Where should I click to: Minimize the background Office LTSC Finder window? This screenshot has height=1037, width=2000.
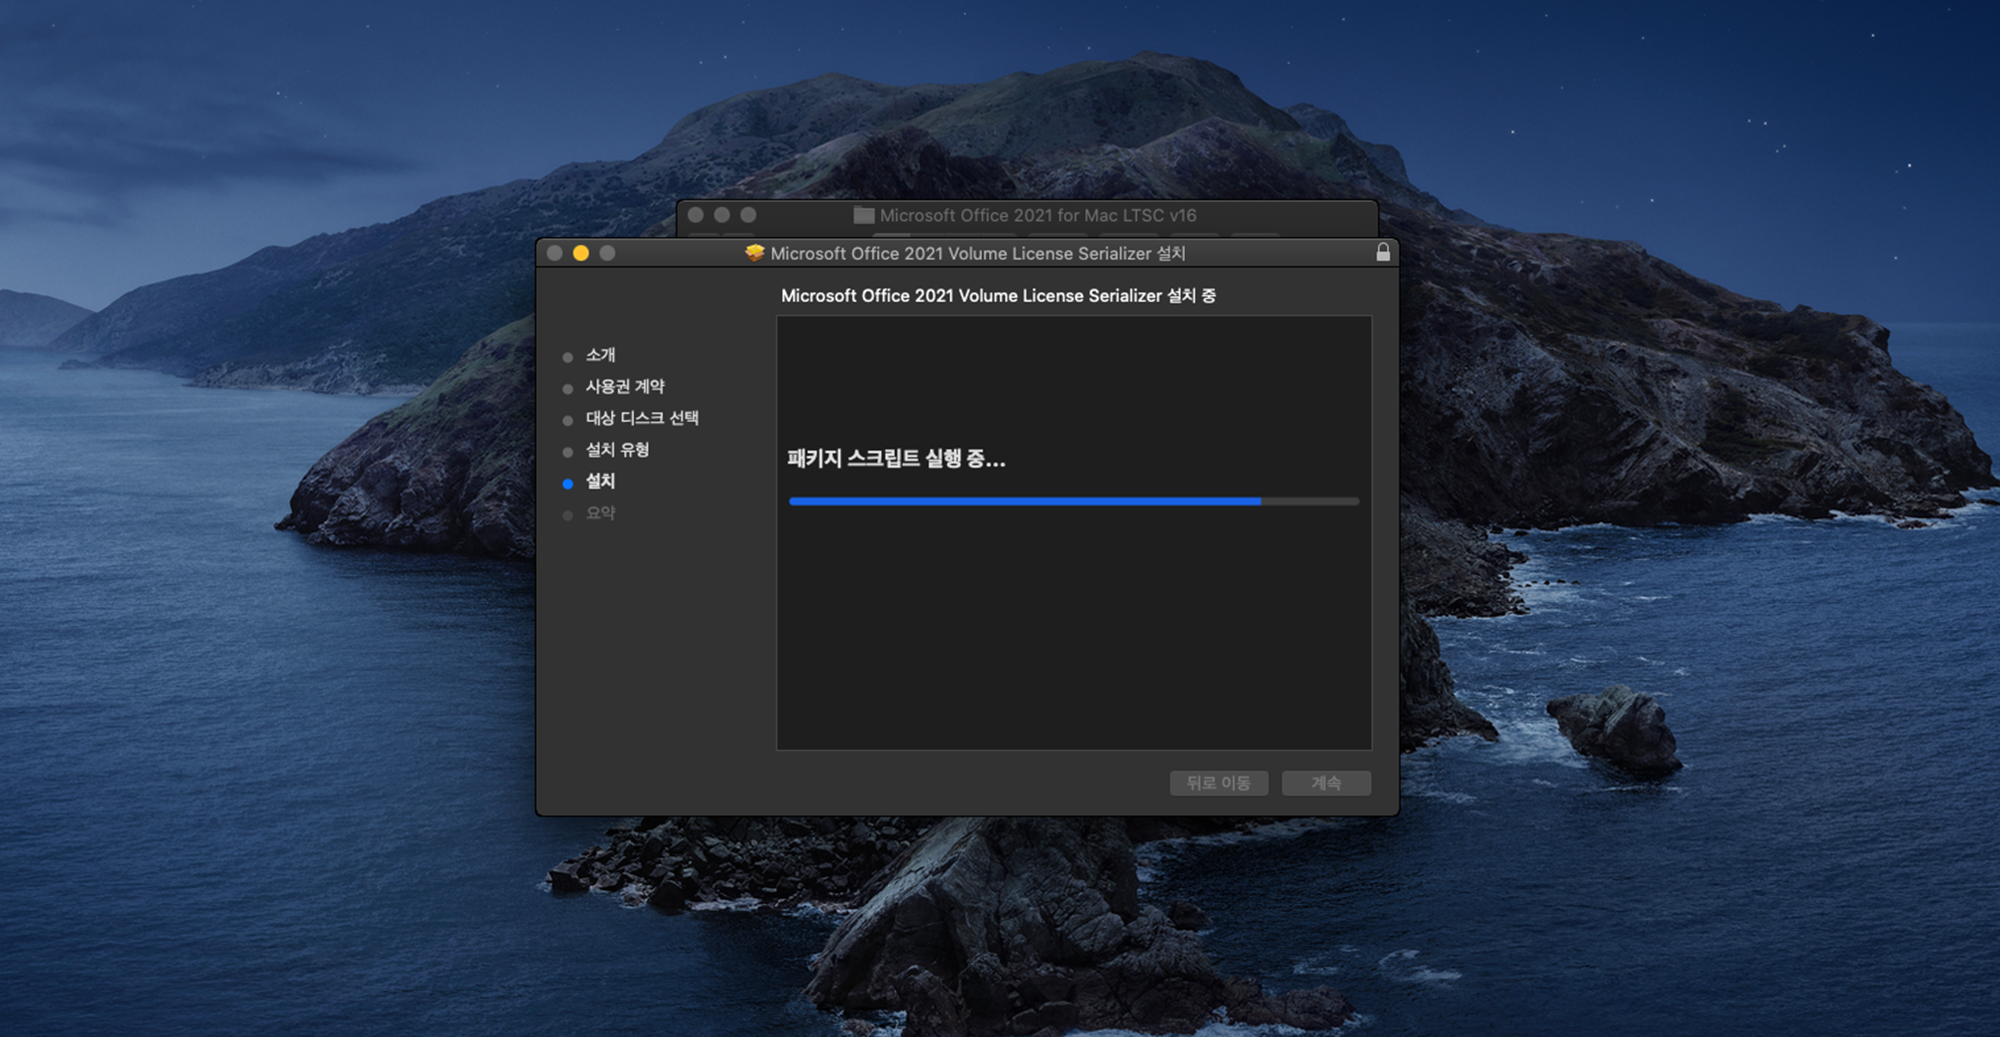click(722, 215)
